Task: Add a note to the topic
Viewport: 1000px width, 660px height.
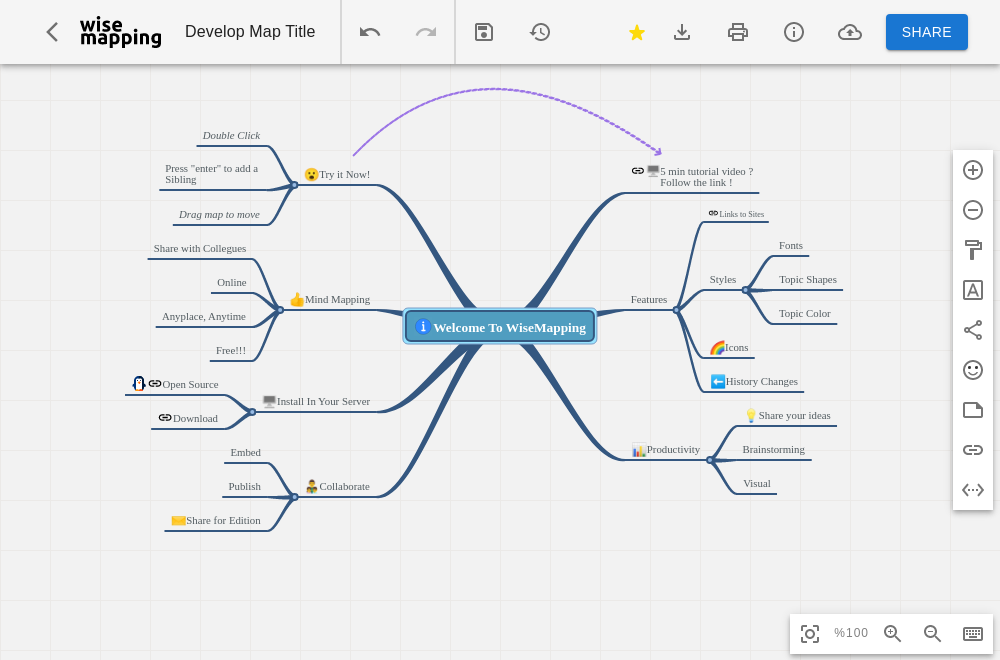Action: (x=973, y=410)
